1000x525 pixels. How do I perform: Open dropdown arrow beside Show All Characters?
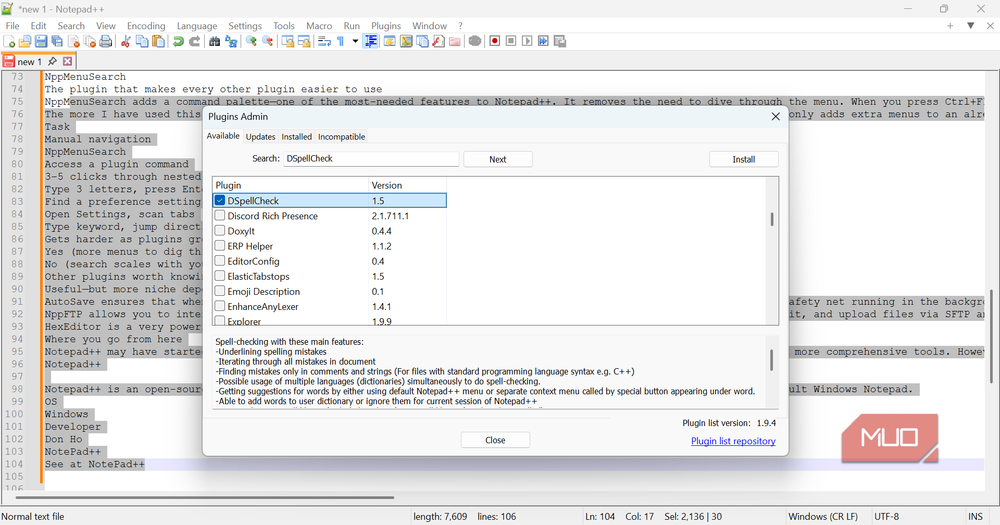coord(355,41)
